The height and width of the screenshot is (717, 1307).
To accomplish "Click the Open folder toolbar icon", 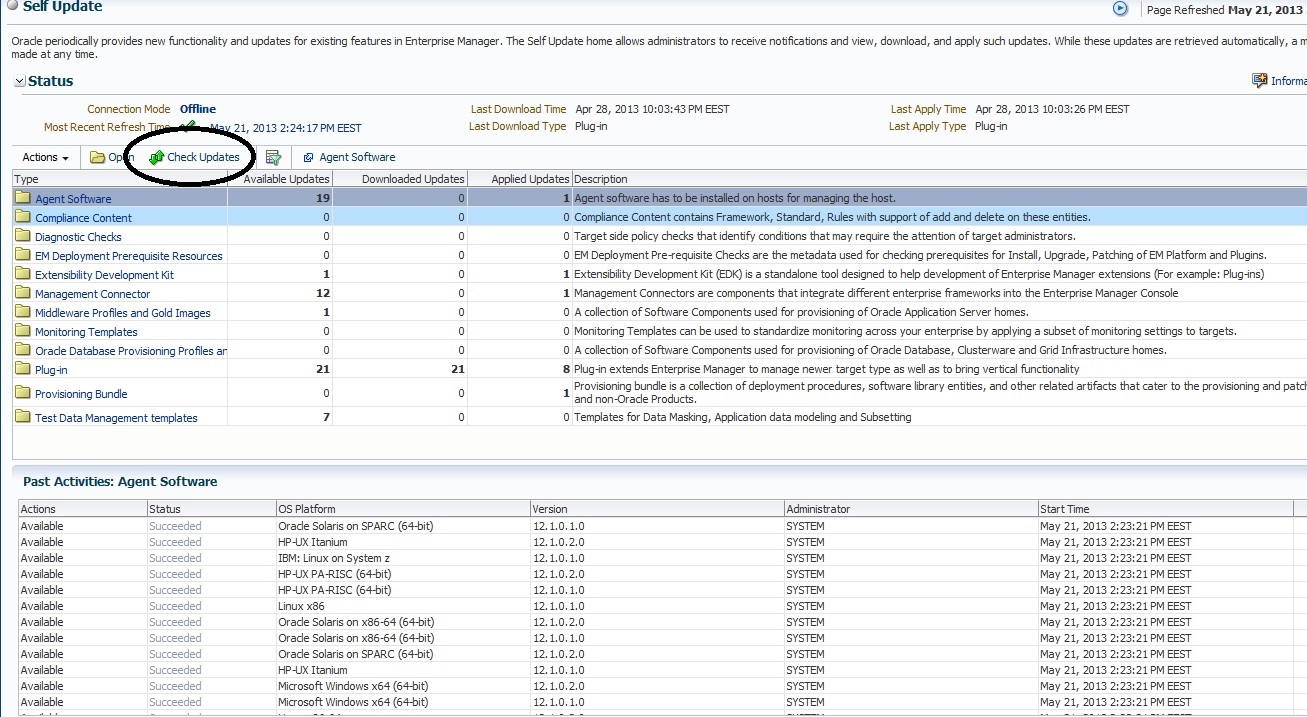I will tap(97, 157).
